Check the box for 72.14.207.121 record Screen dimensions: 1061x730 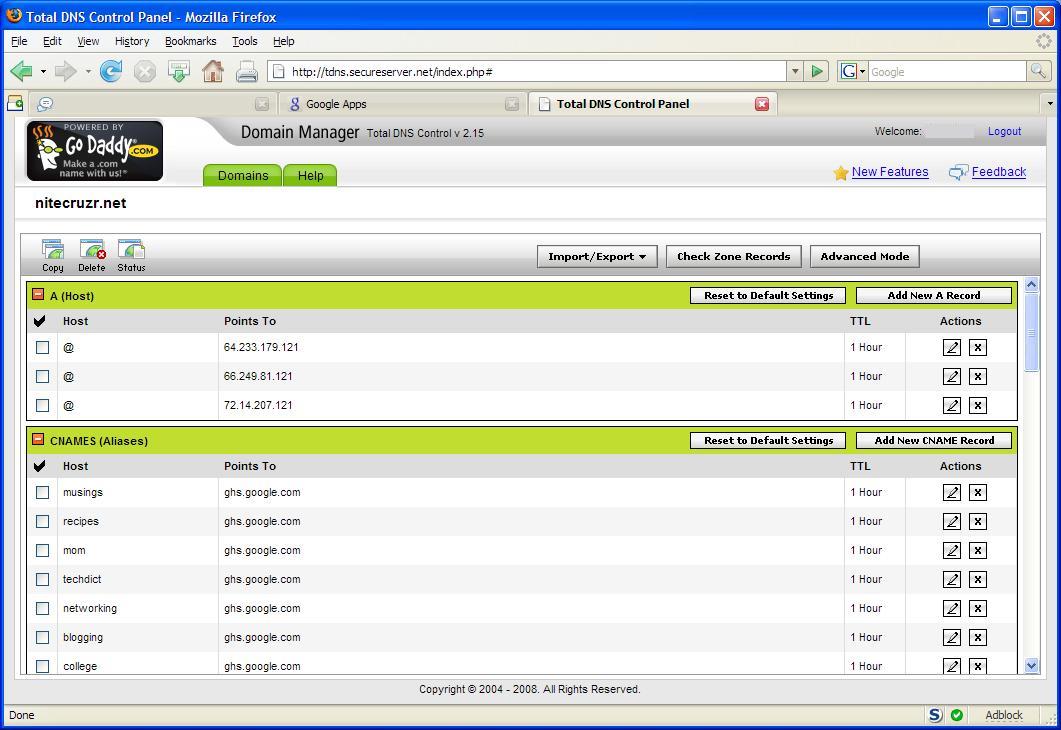pos(43,406)
